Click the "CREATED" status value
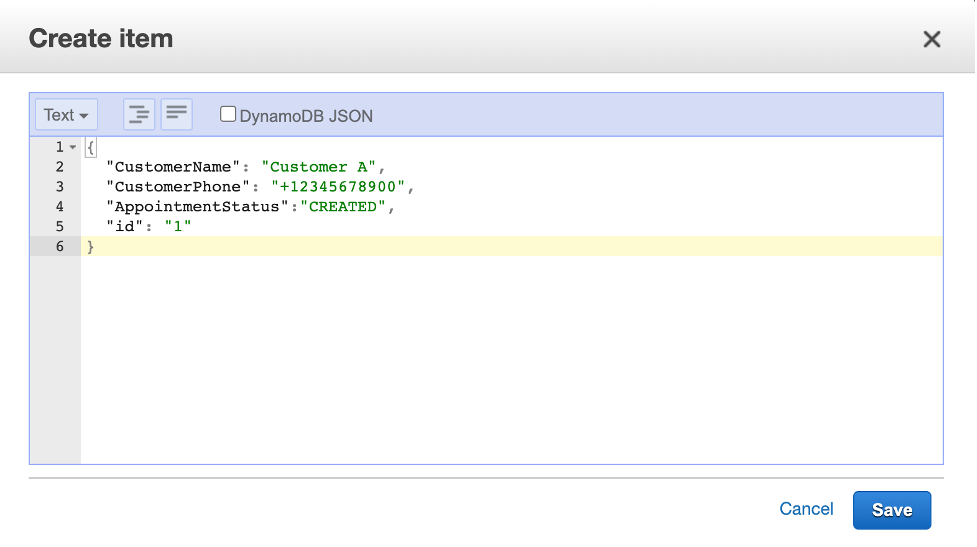 click(x=343, y=207)
